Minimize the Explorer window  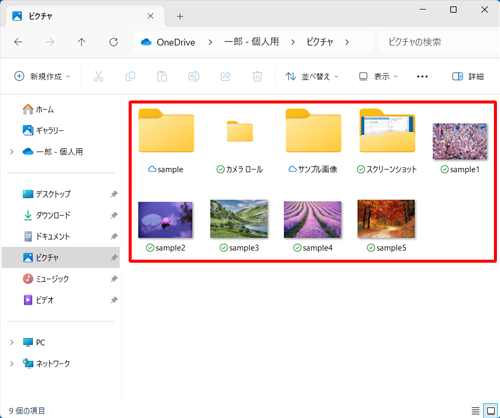pos(423,10)
